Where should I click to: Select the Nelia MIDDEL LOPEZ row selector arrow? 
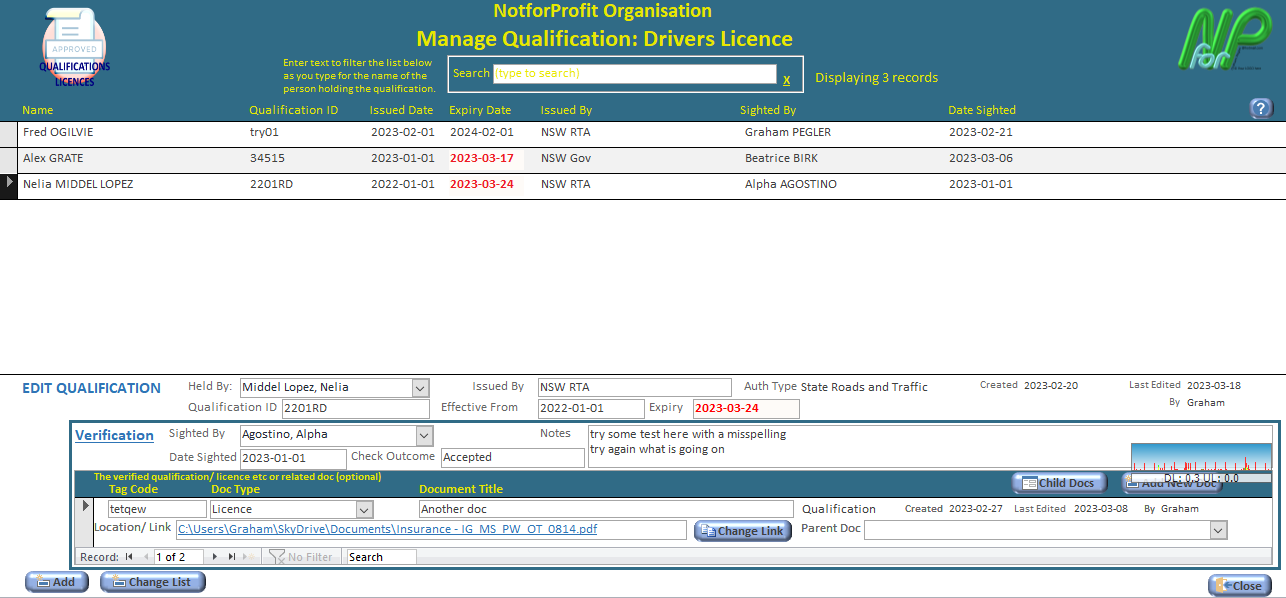[x=9, y=185]
